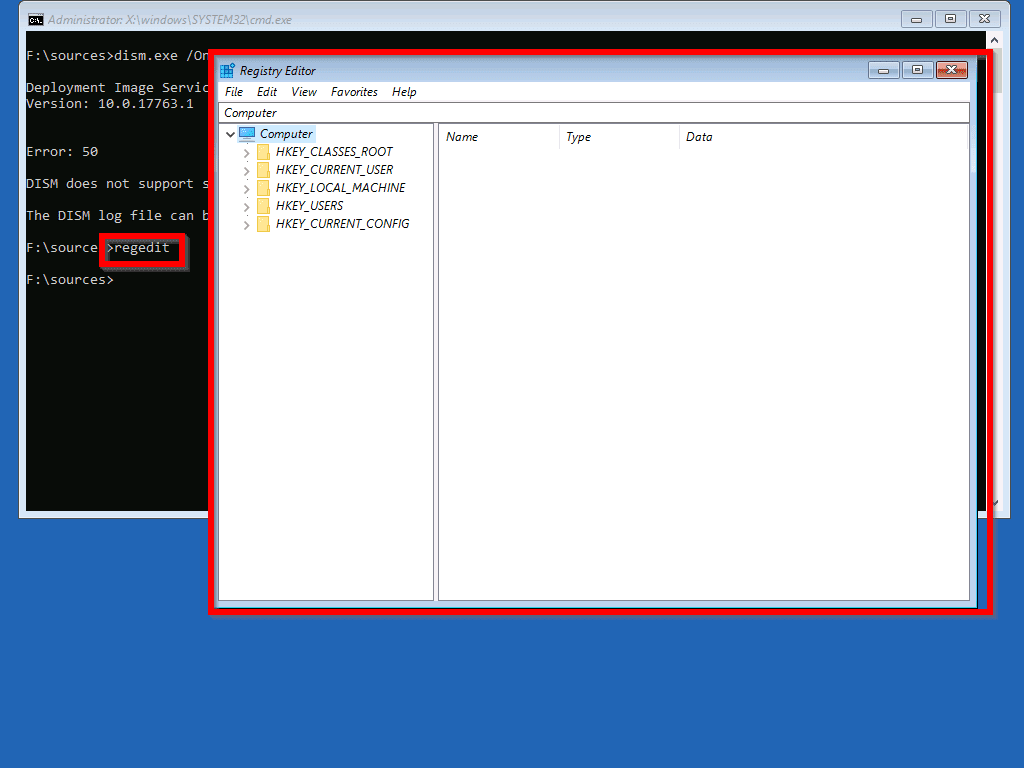Collapse the Computer tree node
1024x768 pixels.
click(x=230, y=134)
